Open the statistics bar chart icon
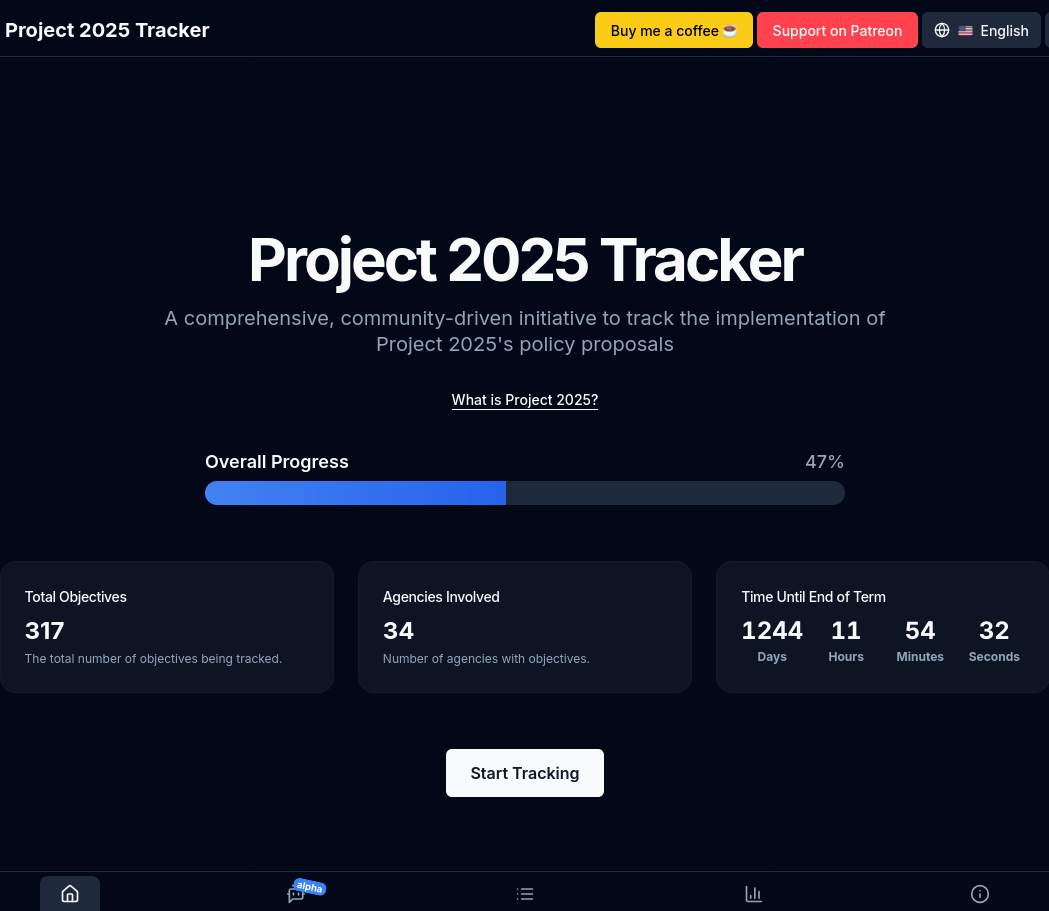The width and height of the screenshot is (1049, 911). click(x=753, y=894)
